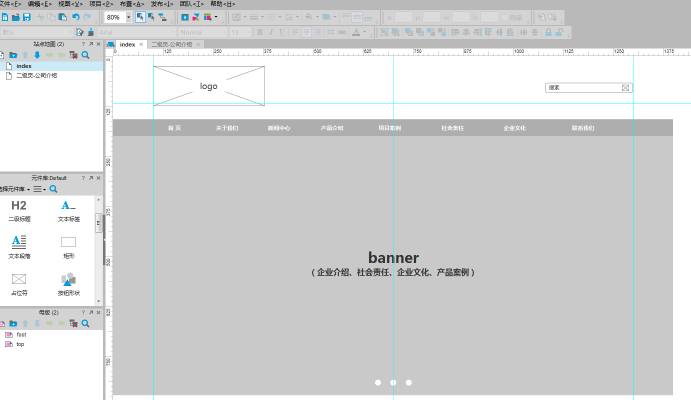Undo the last action
The image size is (691, 400).
76,17
